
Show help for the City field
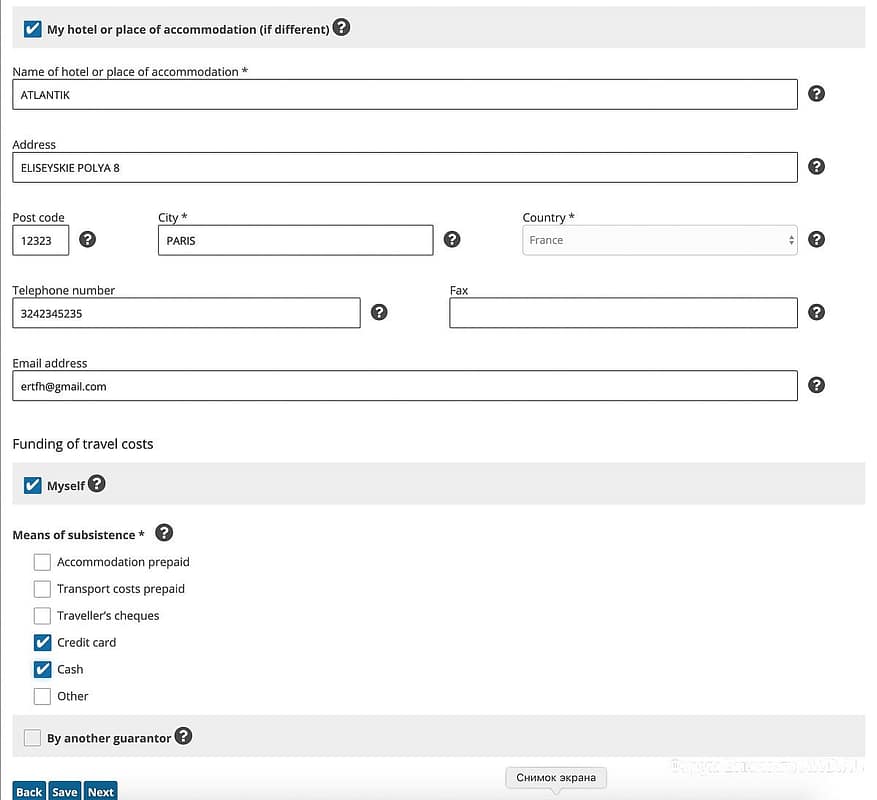(x=452, y=240)
